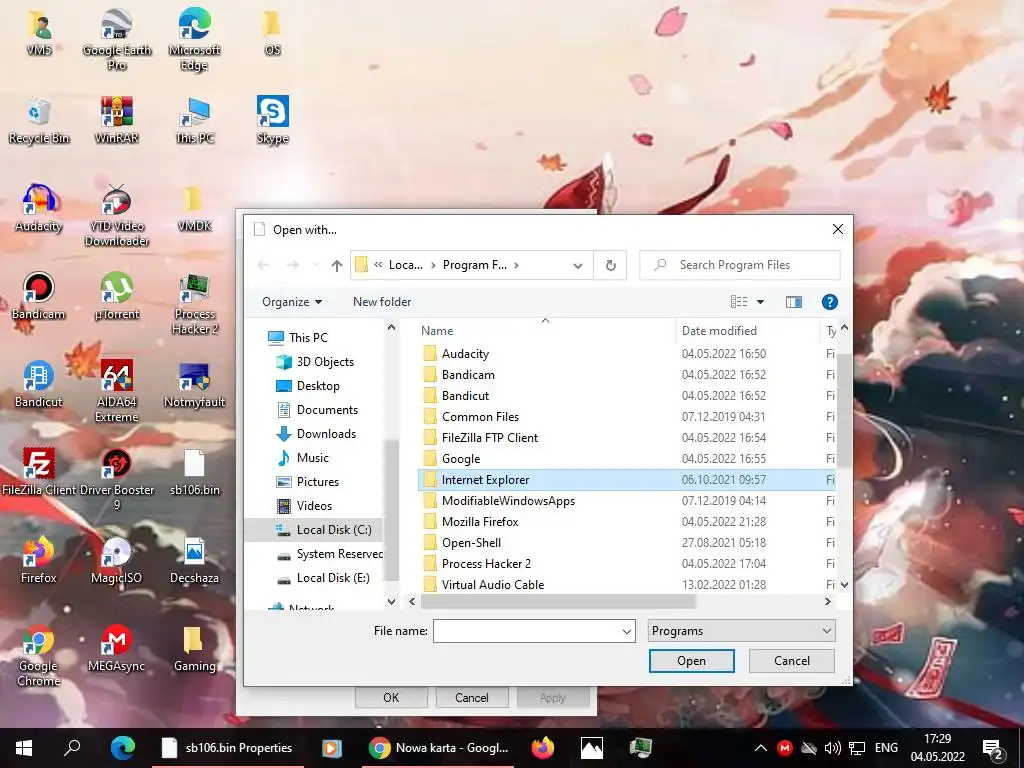This screenshot has width=1024, height=768.
Task: Expand the File name combo box arrow
Action: tap(626, 632)
